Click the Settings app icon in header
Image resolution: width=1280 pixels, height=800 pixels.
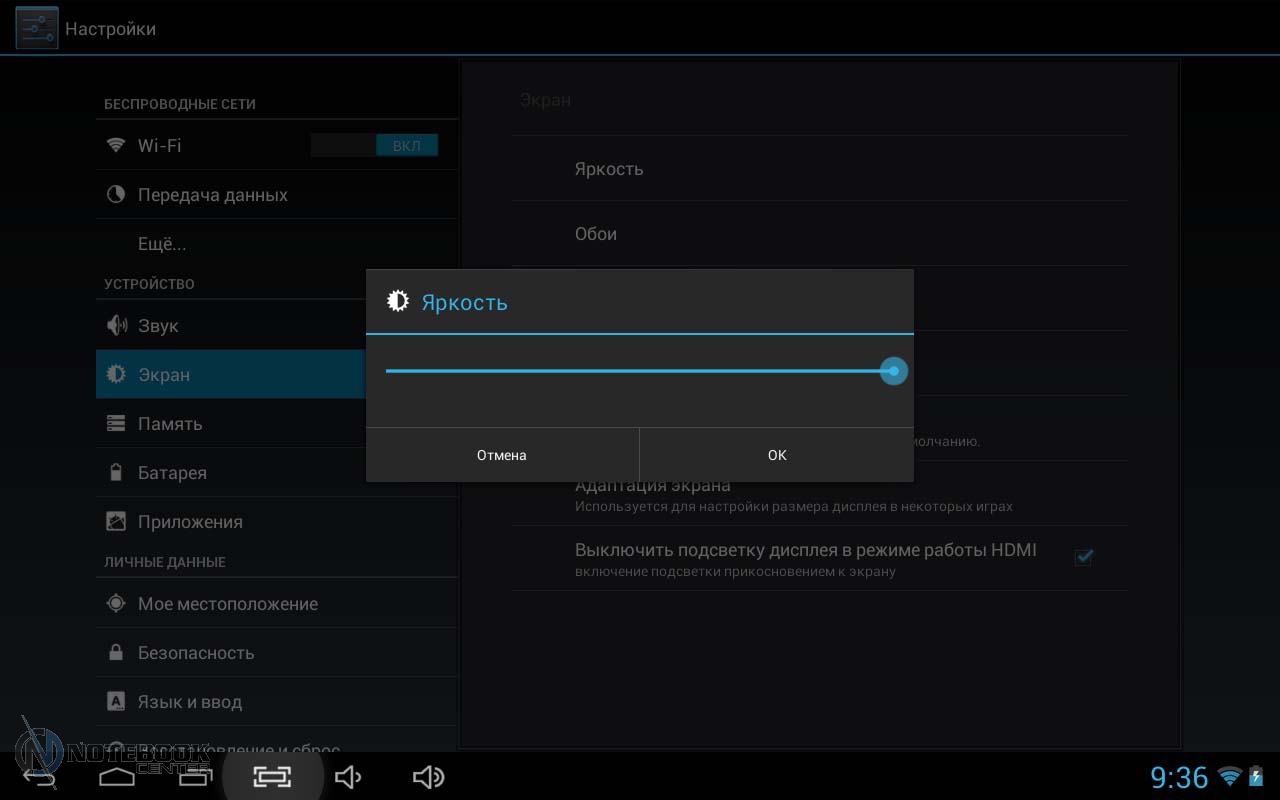coord(36,28)
